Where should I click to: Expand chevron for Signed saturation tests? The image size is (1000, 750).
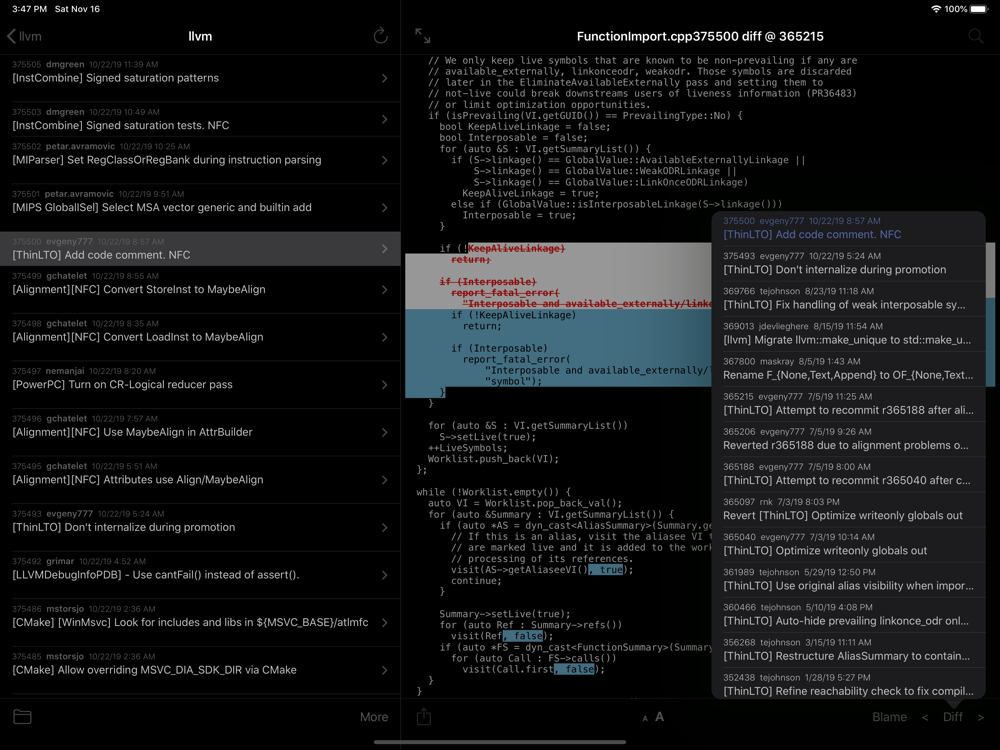(385, 119)
